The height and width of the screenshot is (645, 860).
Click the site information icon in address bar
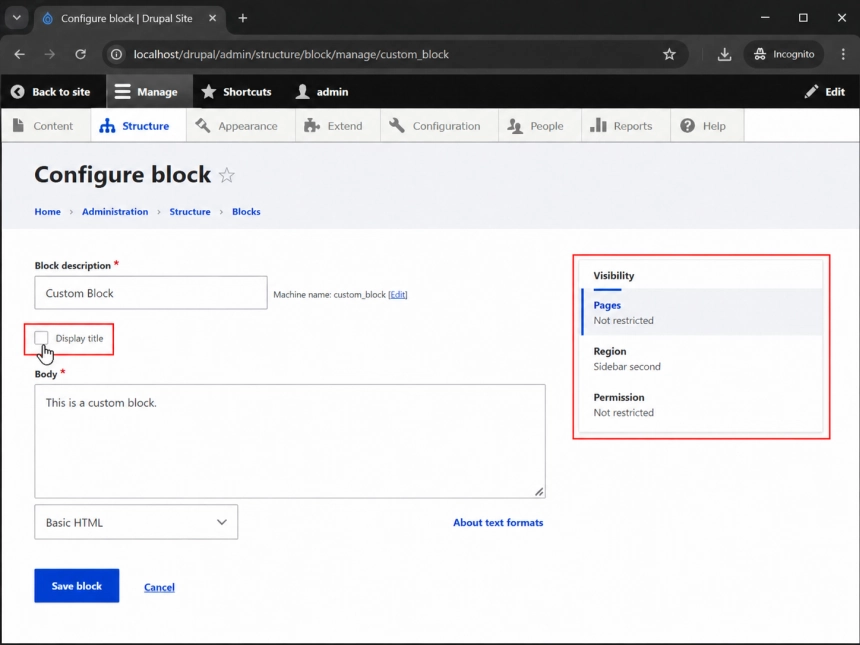click(116, 54)
